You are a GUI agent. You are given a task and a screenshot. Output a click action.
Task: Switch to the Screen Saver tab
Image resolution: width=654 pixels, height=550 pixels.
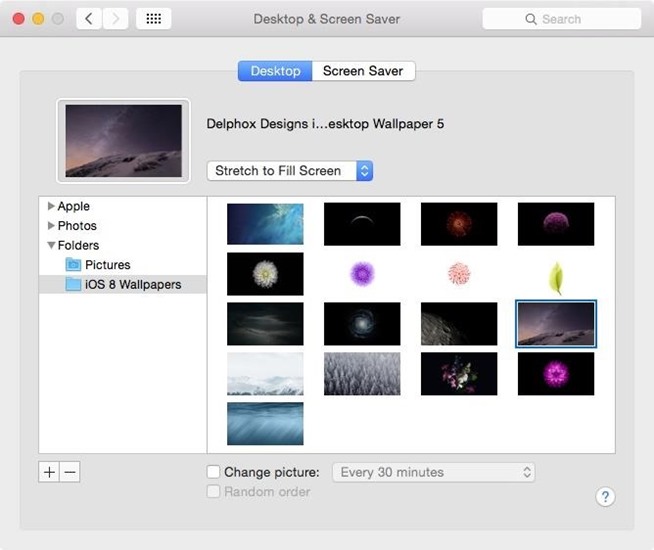coord(363,71)
